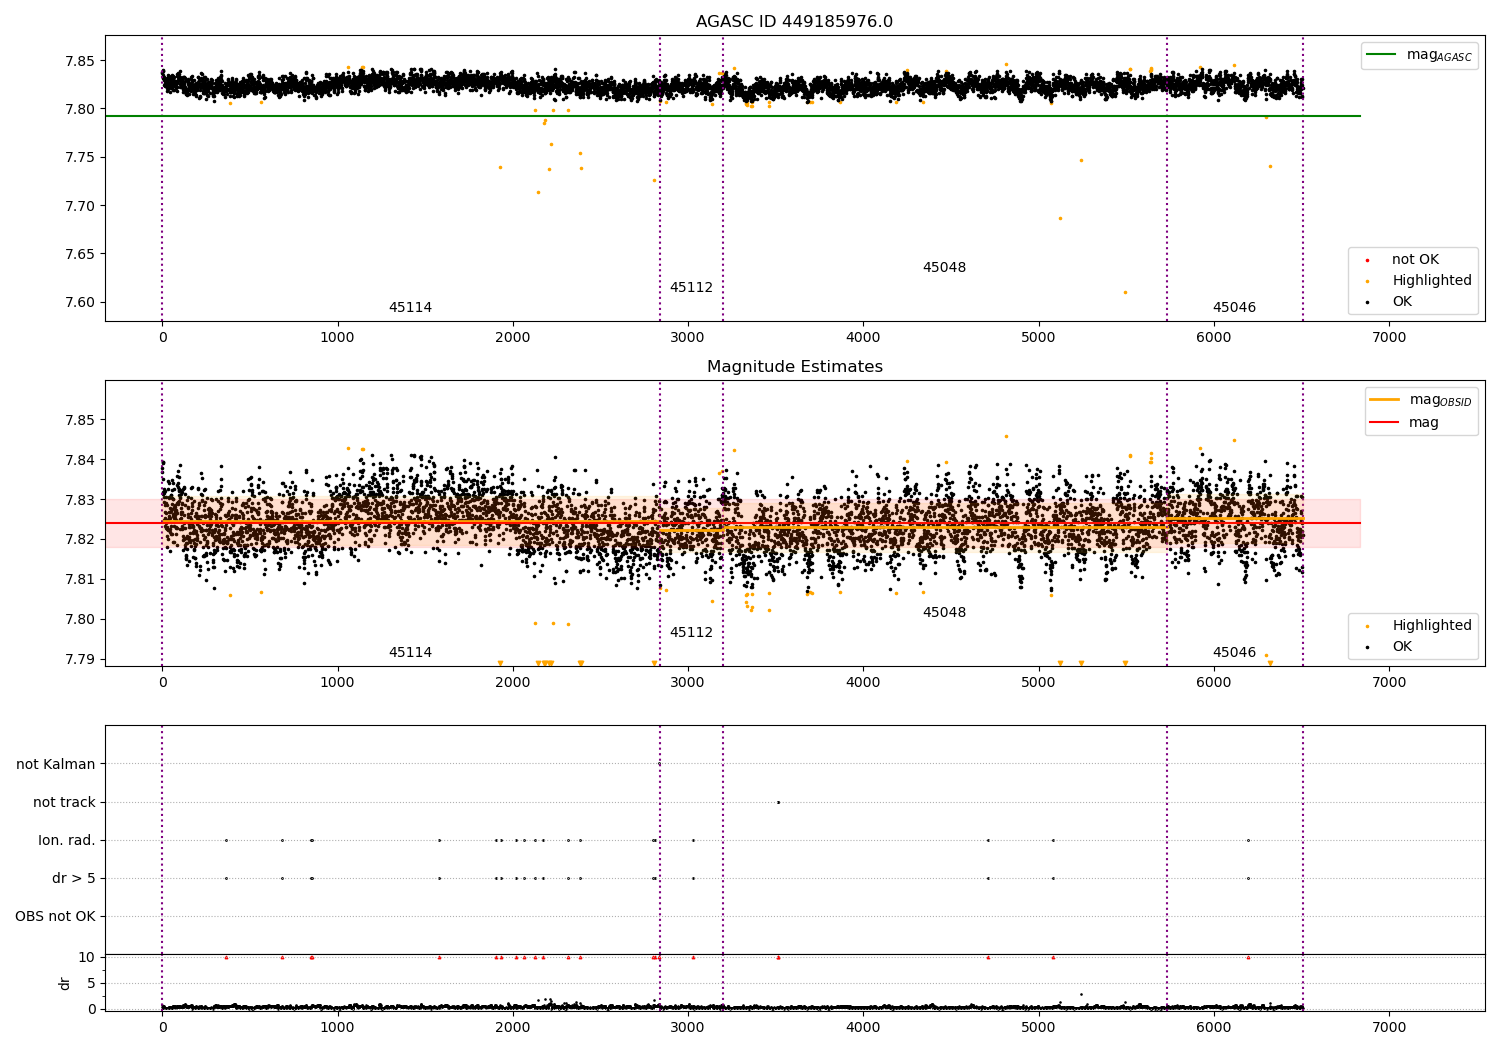The image size is (1500, 1050).
Task: Click the single data point in the "not track" row
Action: pyautogui.click(x=778, y=802)
